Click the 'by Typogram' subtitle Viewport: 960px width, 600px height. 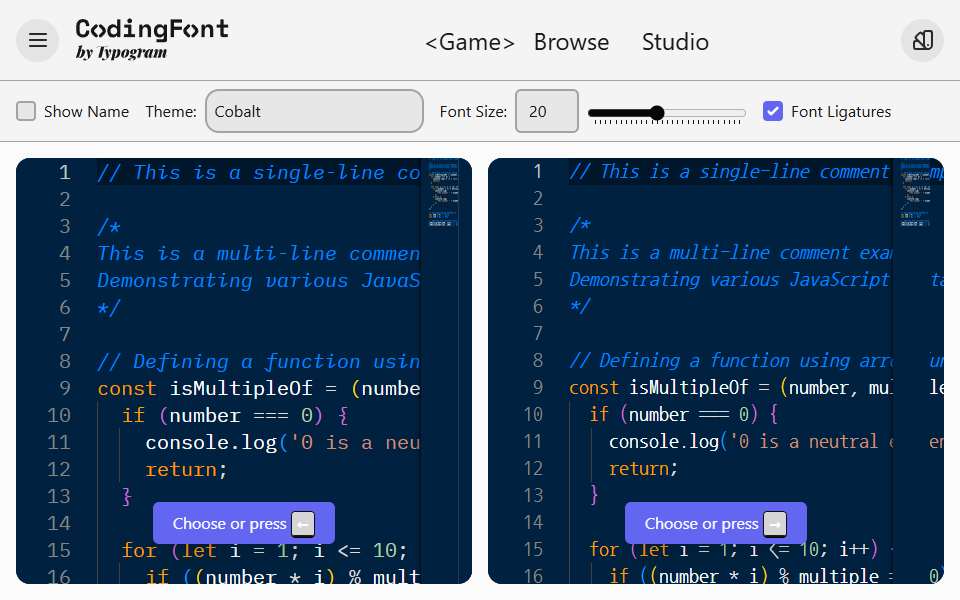click(x=121, y=53)
